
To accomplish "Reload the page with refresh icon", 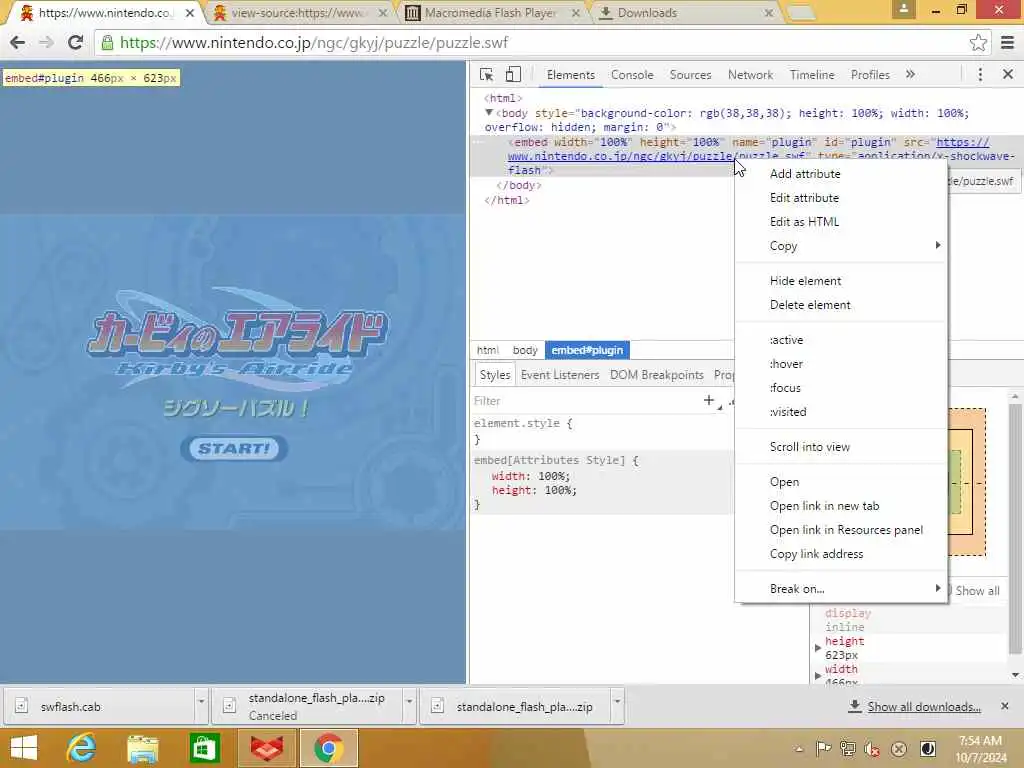I will click(75, 42).
